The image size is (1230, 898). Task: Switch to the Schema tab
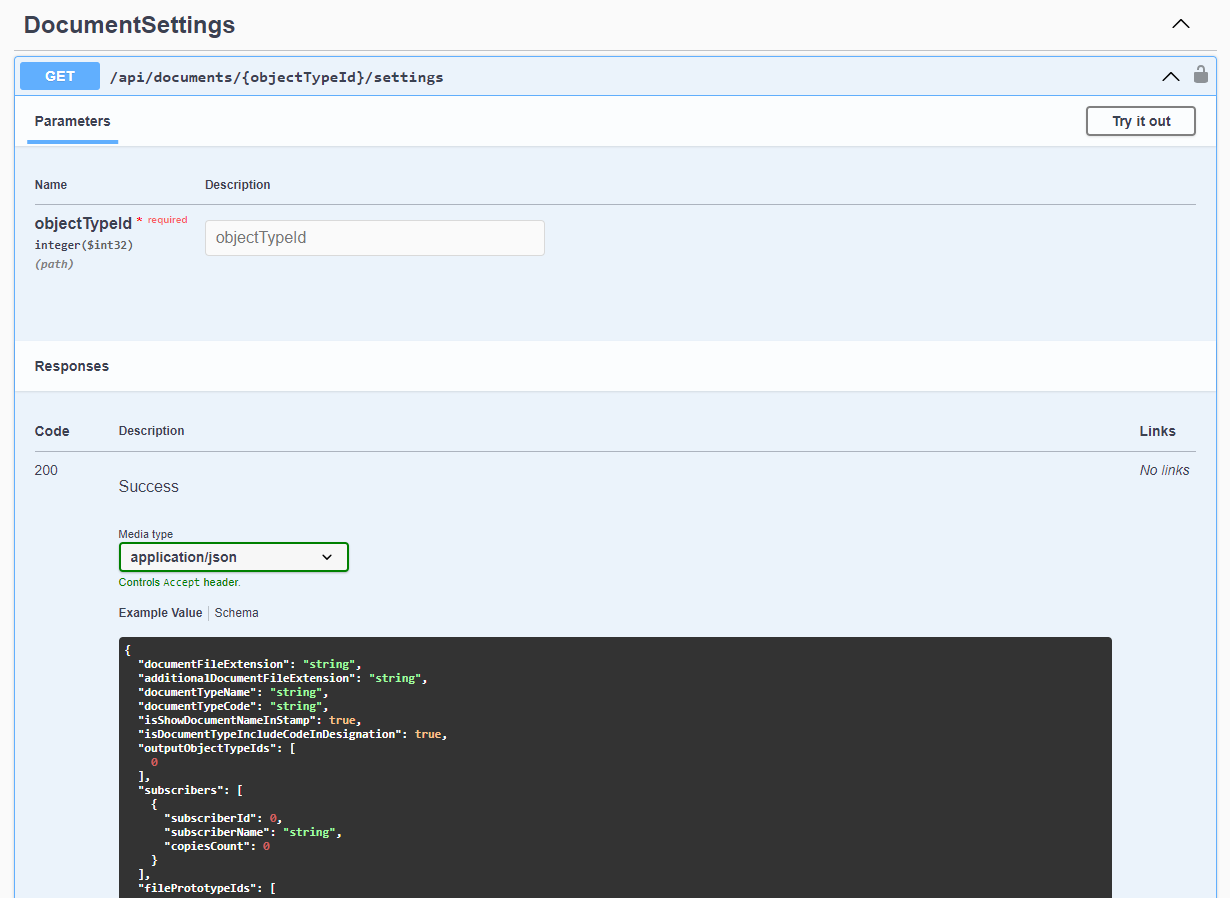tap(236, 613)
